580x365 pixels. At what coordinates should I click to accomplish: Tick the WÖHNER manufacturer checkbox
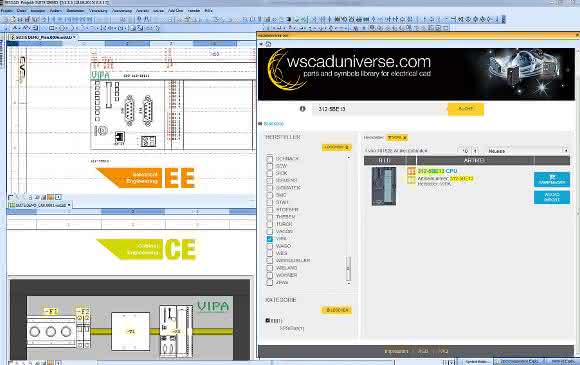pos(270,275)
